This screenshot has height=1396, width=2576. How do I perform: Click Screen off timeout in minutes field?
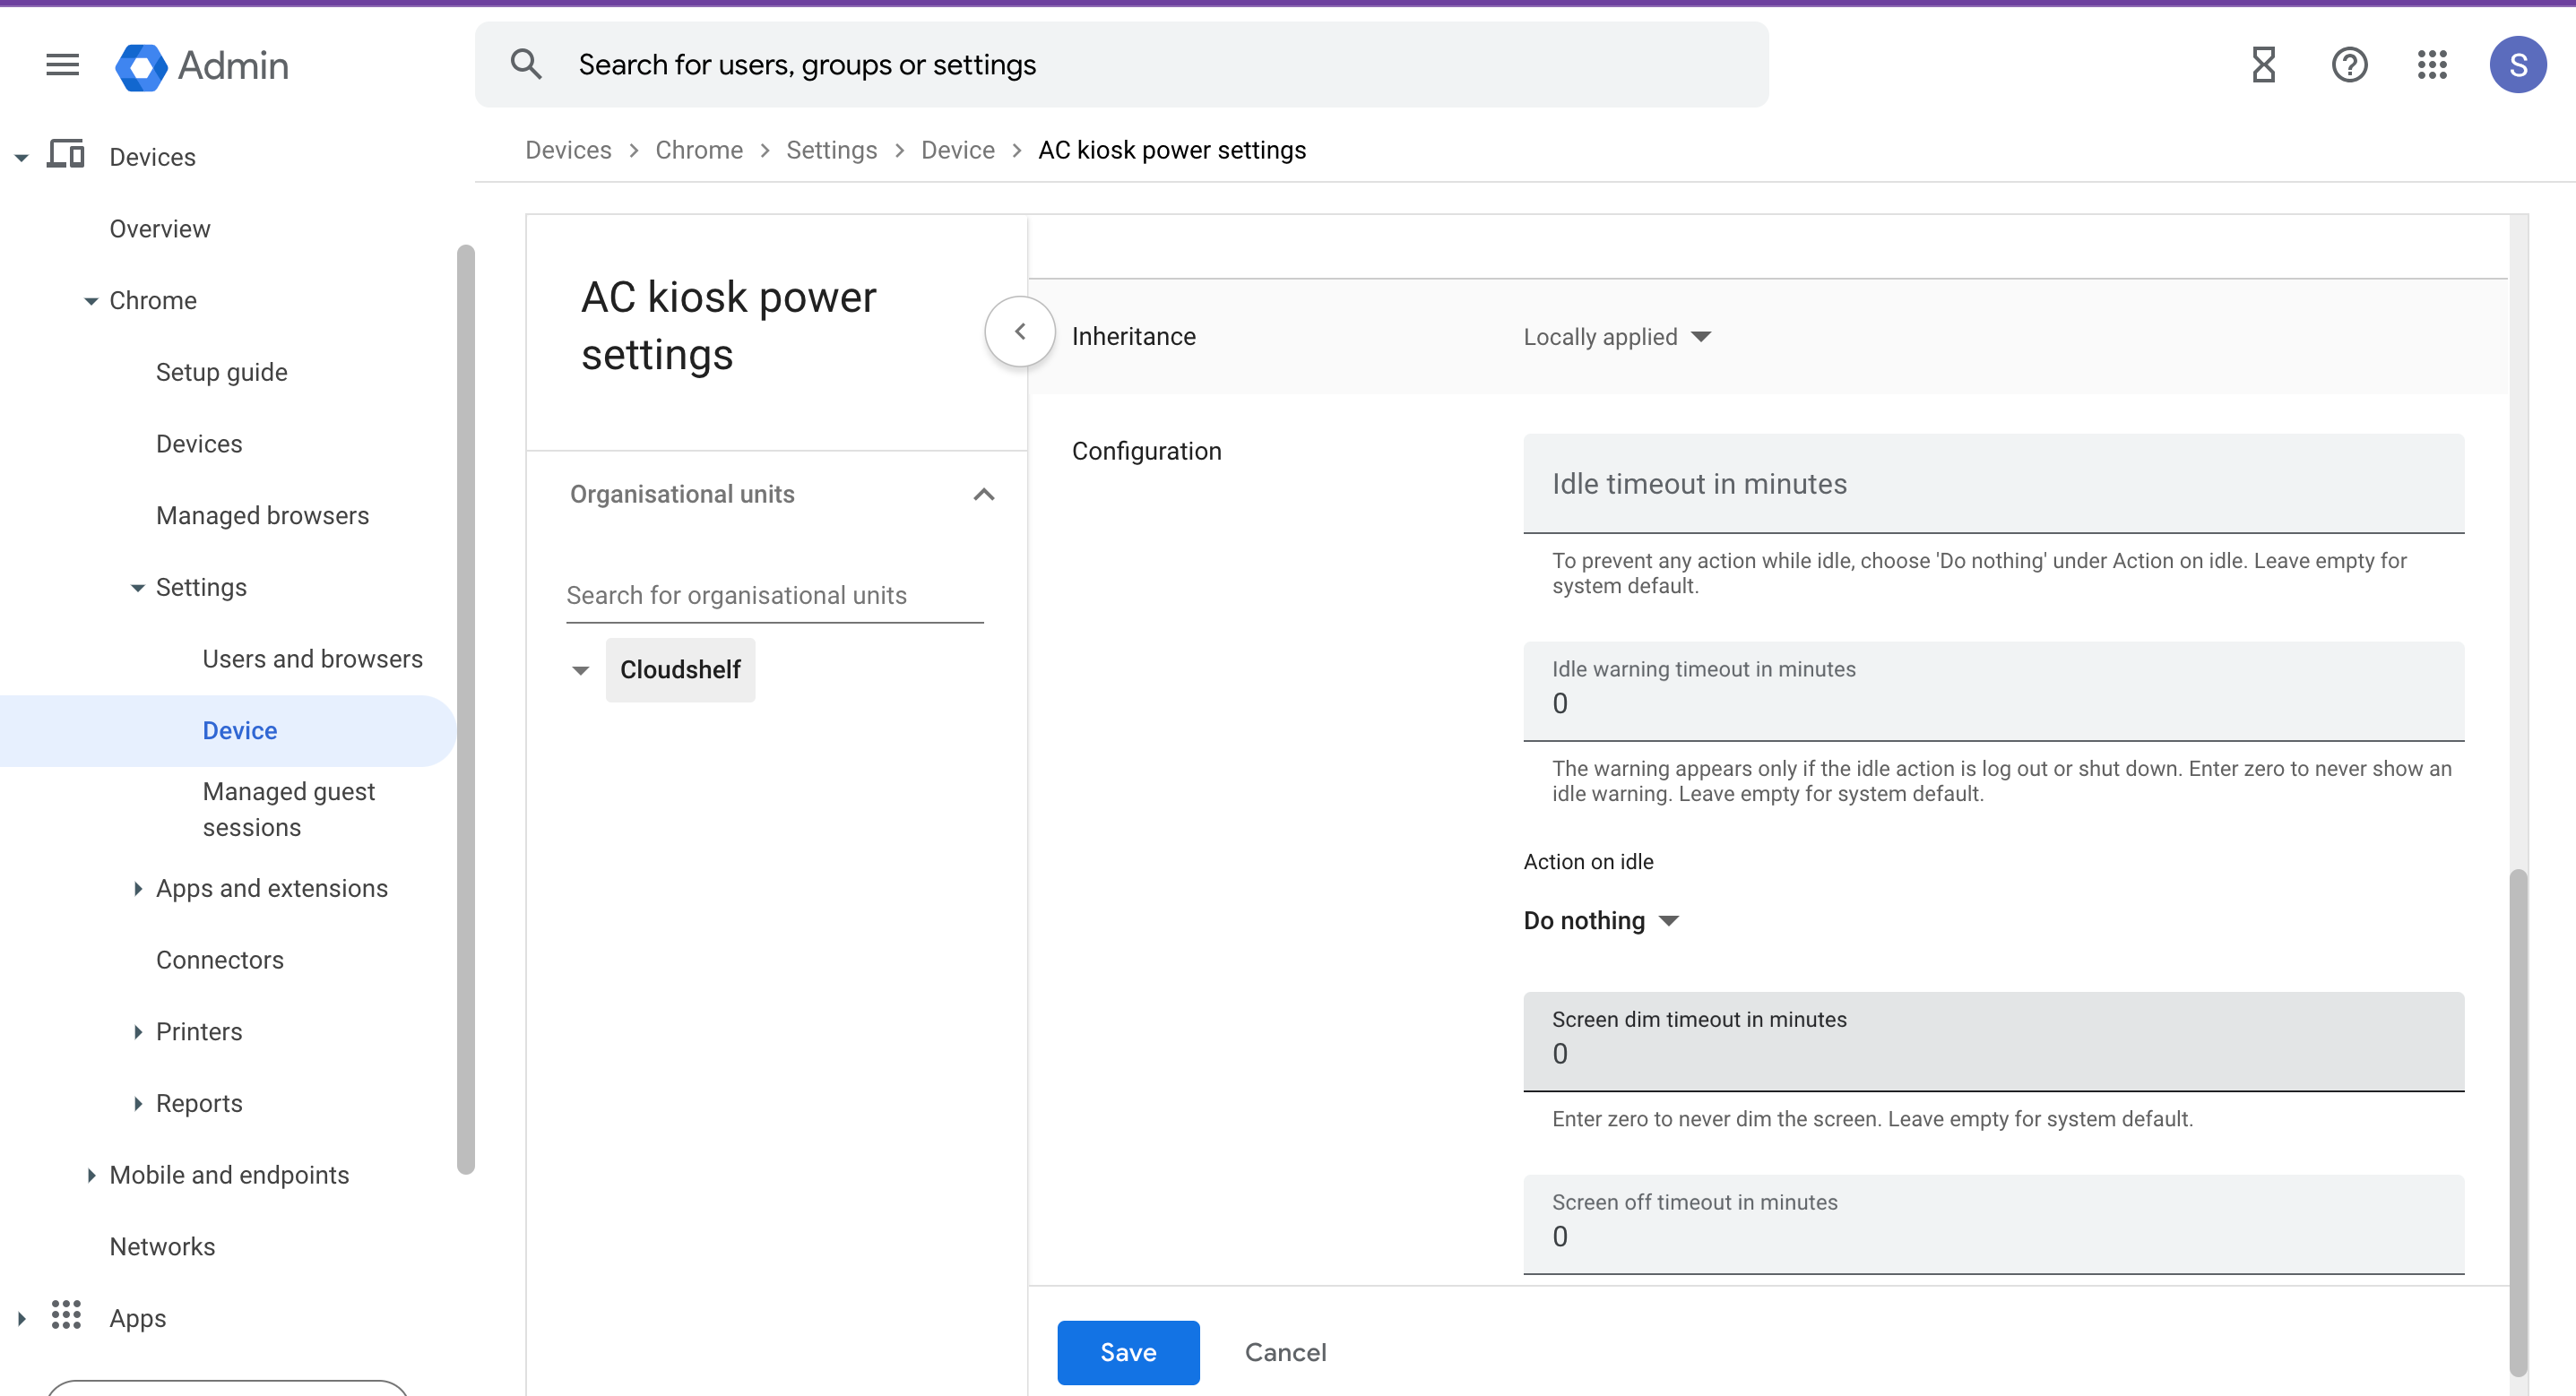coord(1993,1224)
